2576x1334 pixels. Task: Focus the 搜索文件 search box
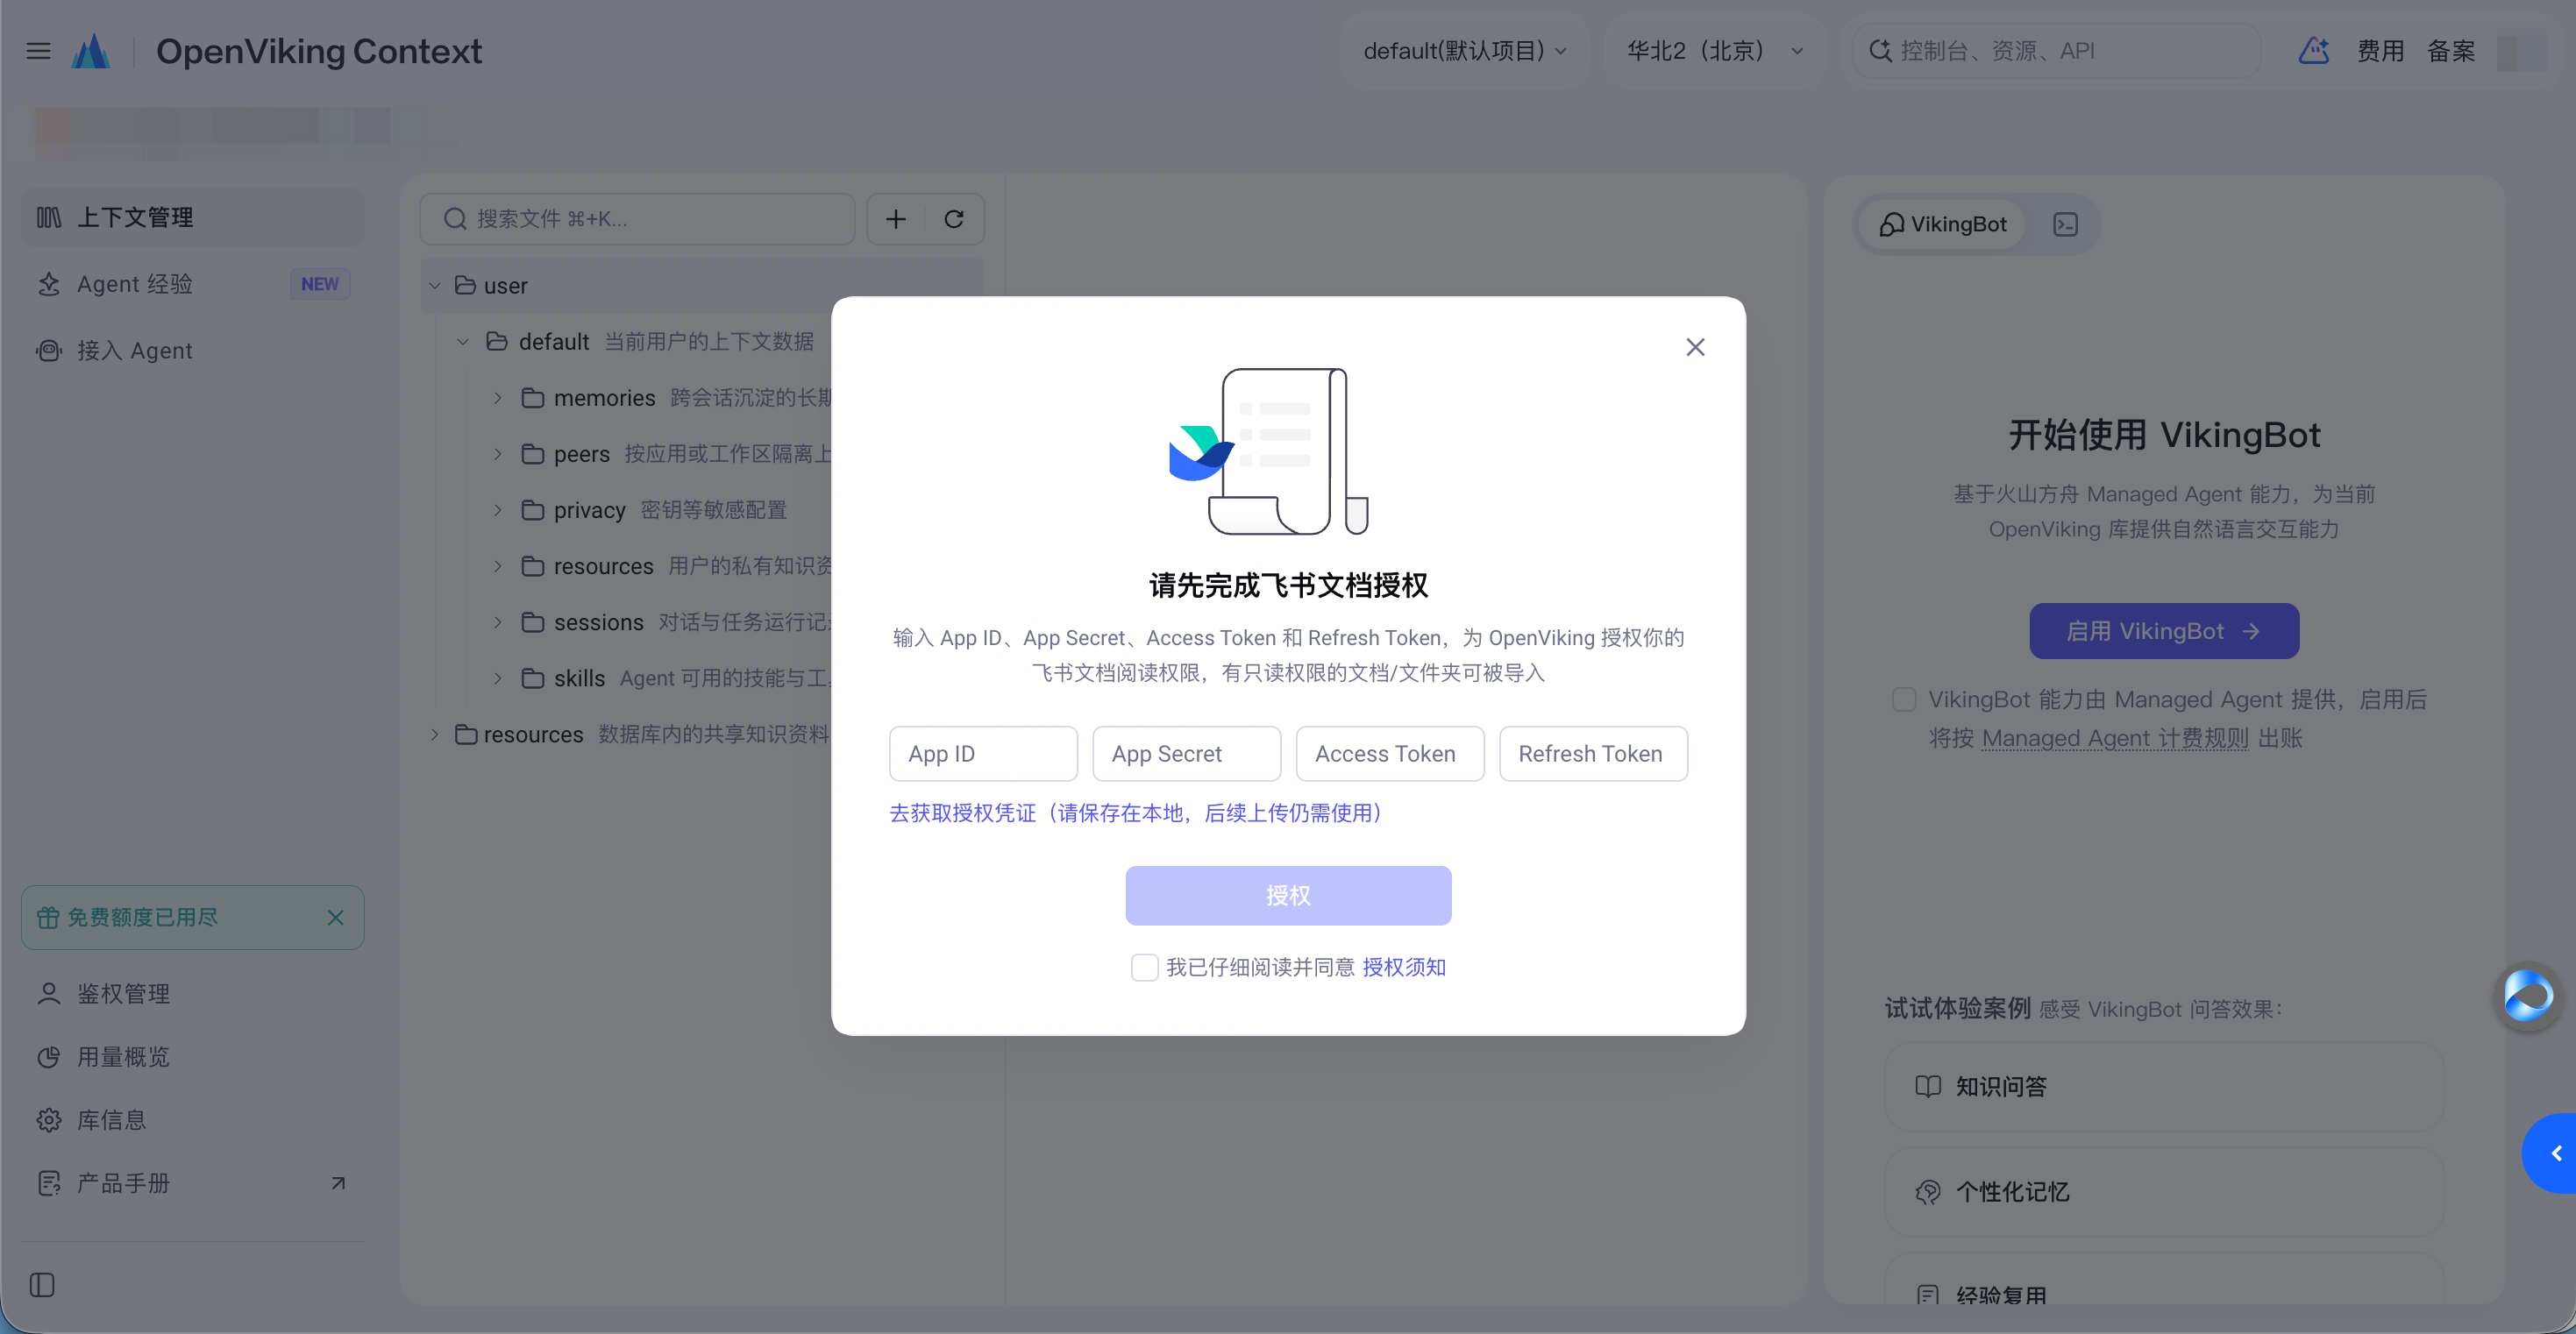pos(637,219)
